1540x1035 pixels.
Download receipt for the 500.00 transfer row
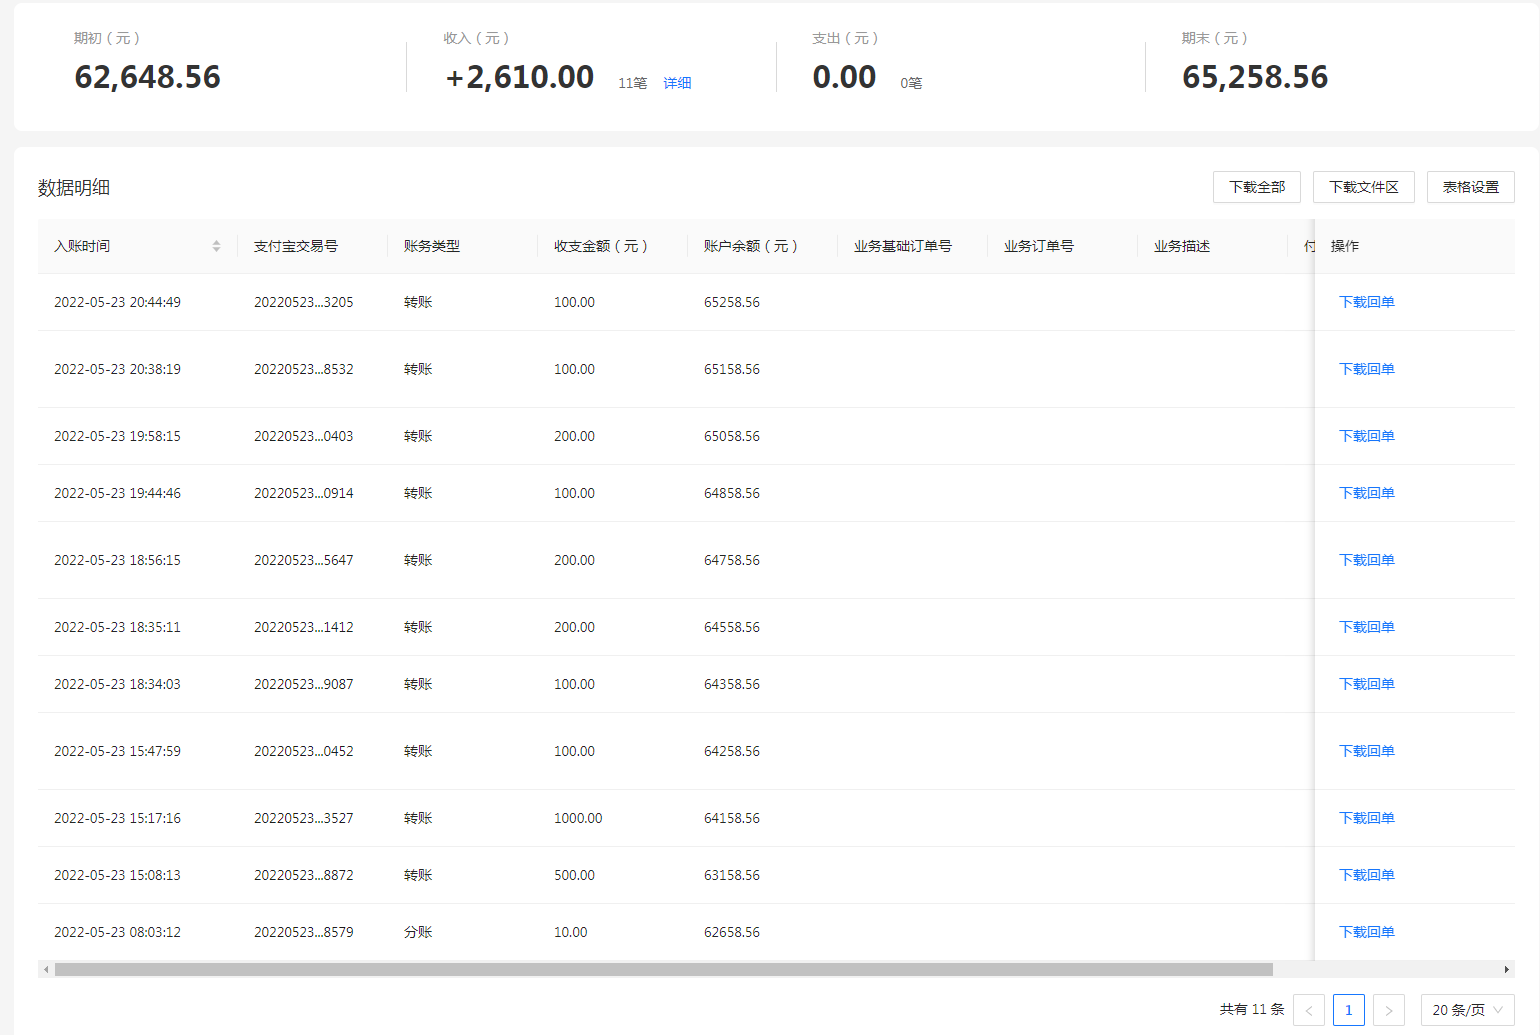pyautogui.click(x=1367, y=875)
